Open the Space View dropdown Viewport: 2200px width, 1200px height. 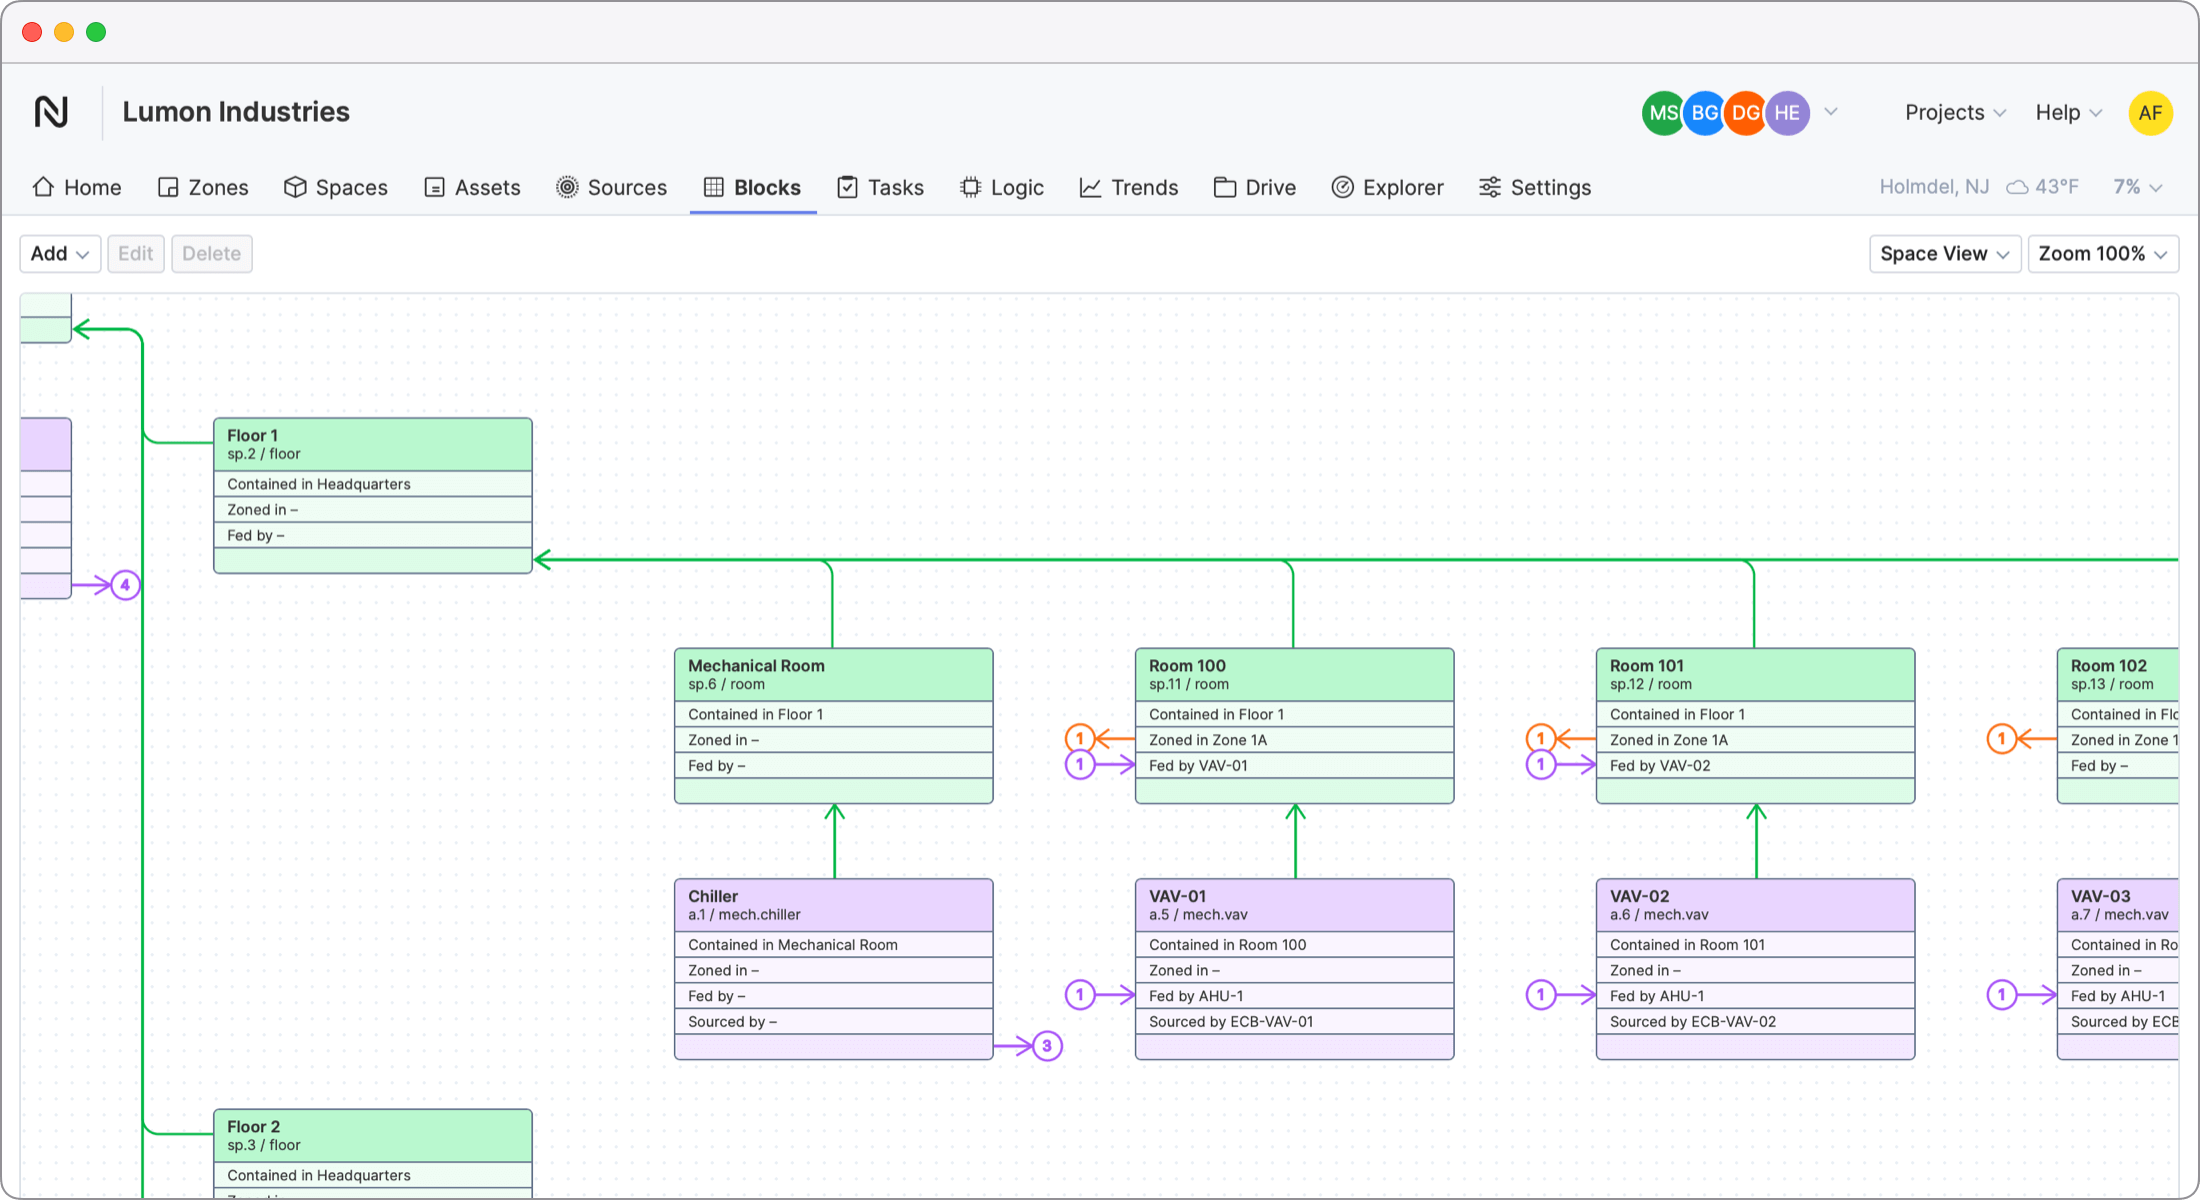tap(1944, 254)
